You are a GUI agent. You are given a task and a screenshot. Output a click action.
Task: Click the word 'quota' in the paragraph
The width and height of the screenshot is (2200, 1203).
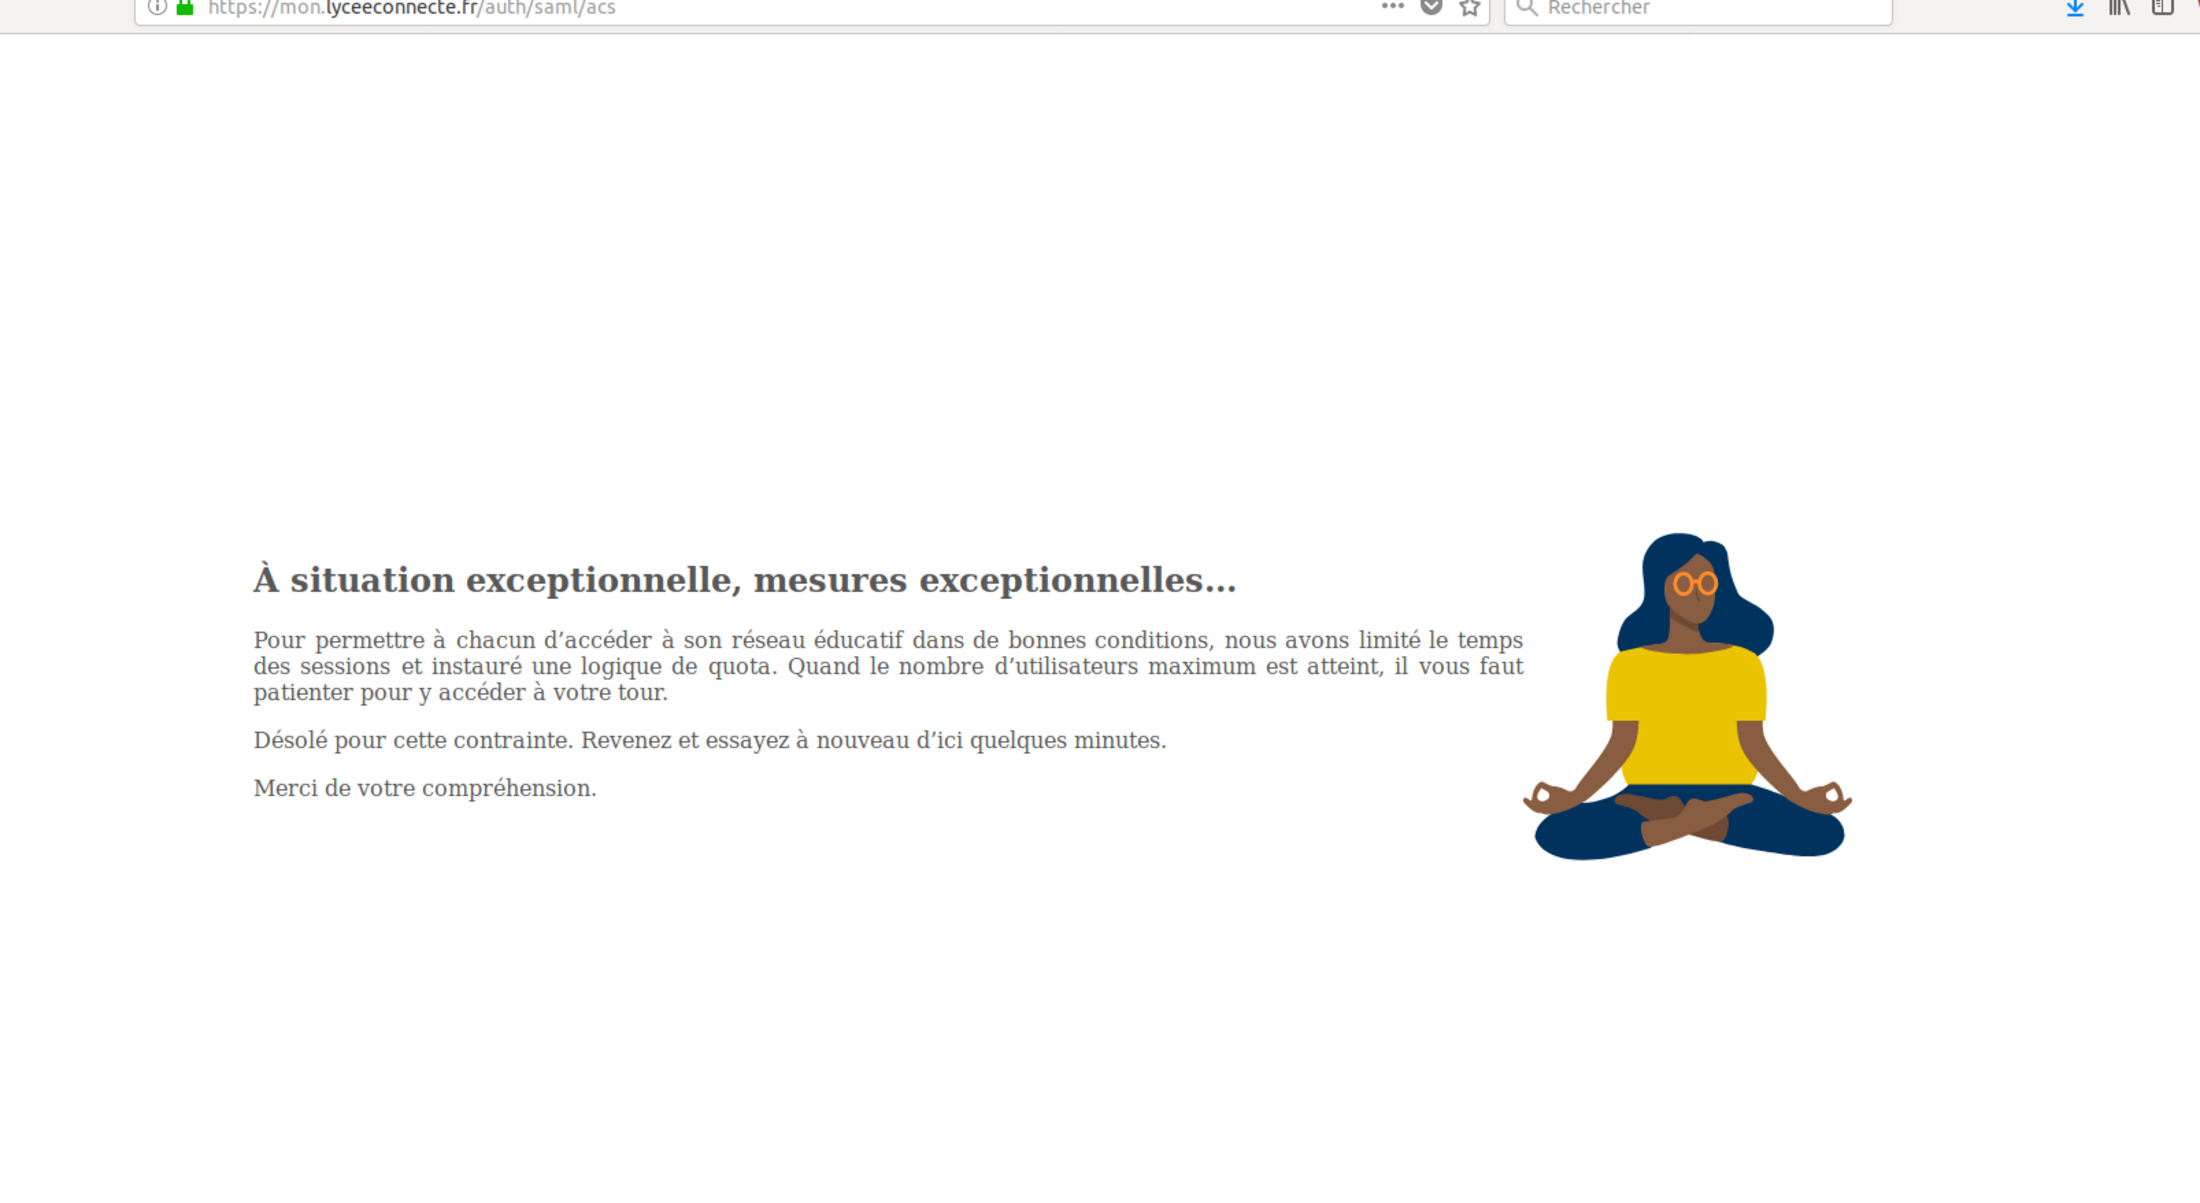tap(740, 667)
